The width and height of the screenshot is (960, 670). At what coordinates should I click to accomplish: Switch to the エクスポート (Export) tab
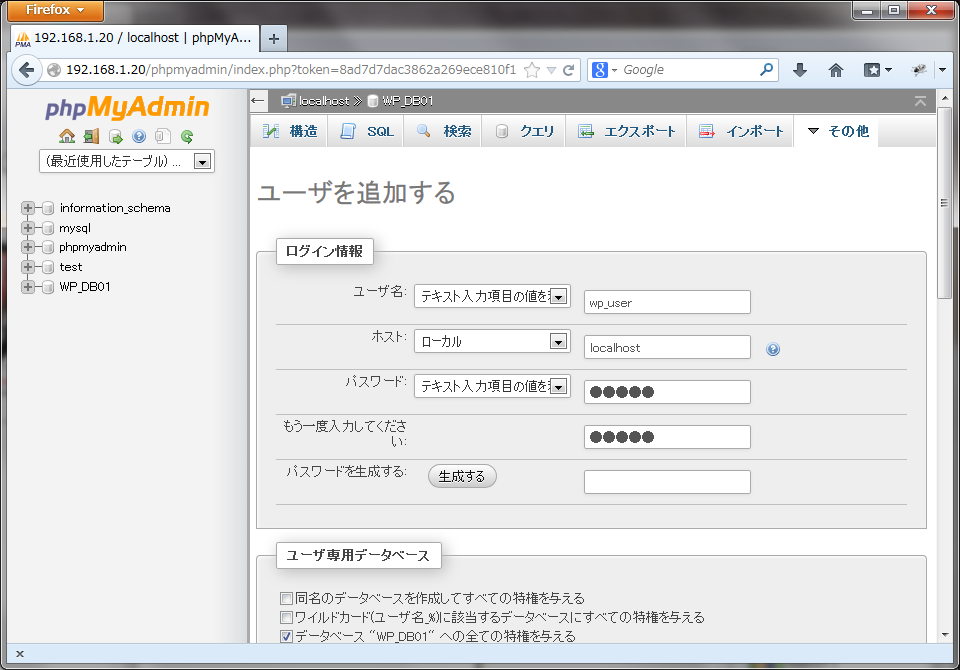tap(627, 131)
